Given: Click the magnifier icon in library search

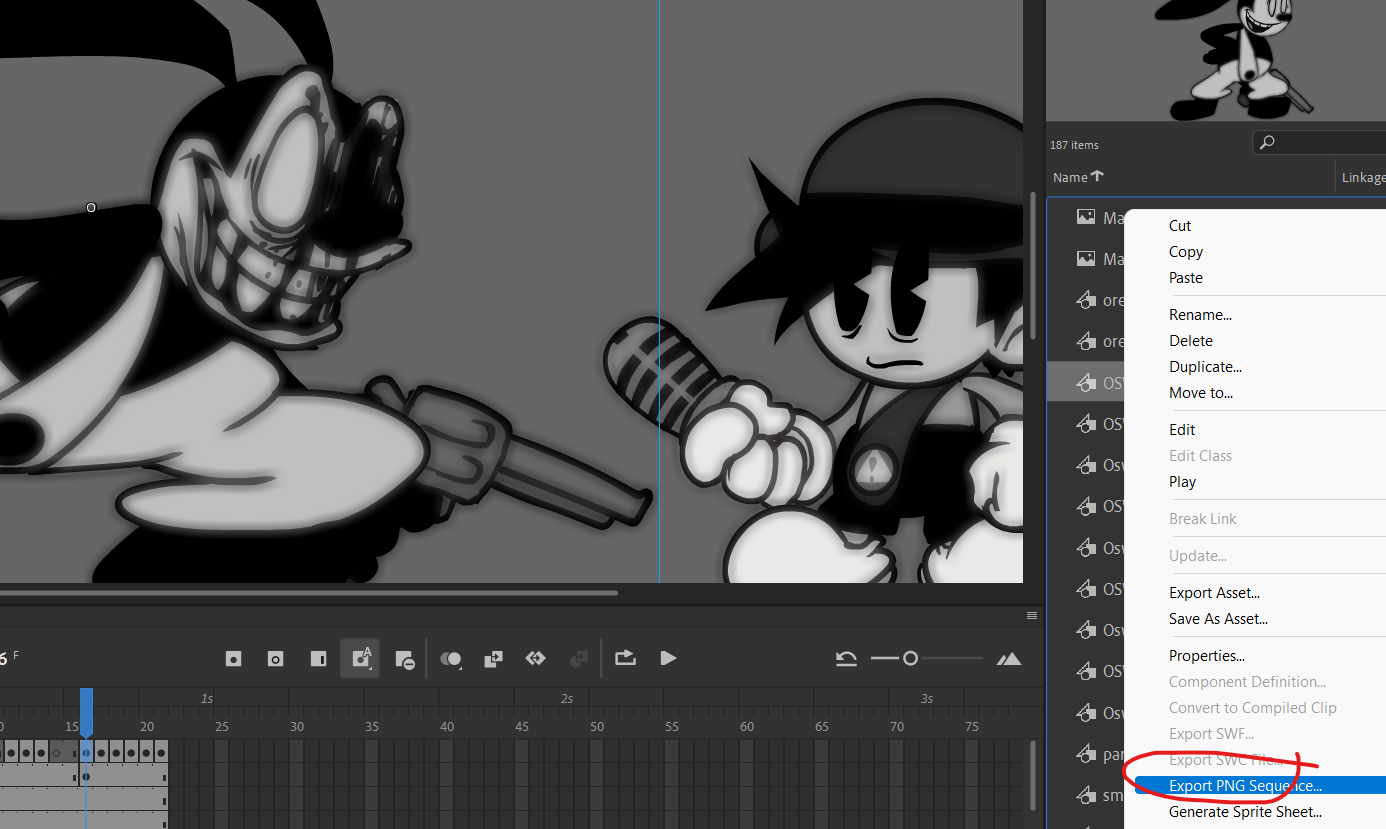Looking at the screenshot, I should tap(1267, 143).
